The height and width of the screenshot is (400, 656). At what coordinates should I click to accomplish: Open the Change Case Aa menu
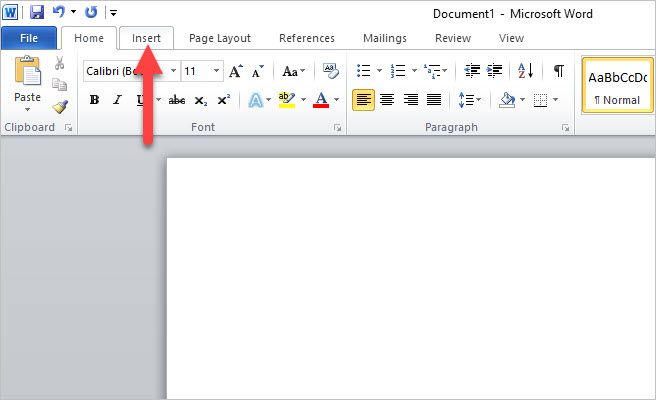[293, 71]
